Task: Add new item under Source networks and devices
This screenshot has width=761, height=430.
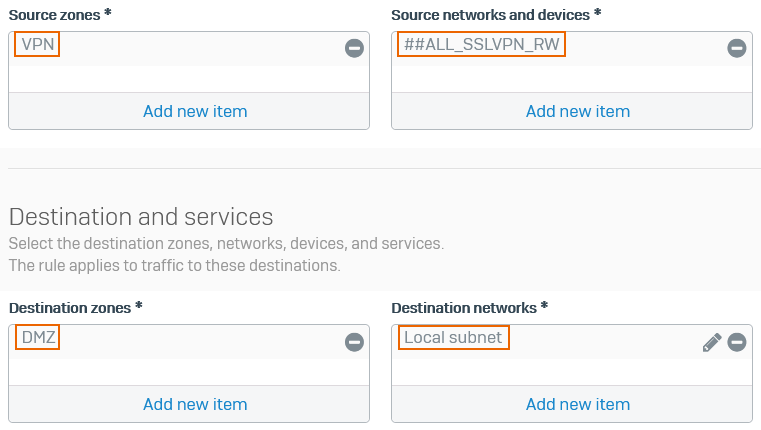Action: 578,111
